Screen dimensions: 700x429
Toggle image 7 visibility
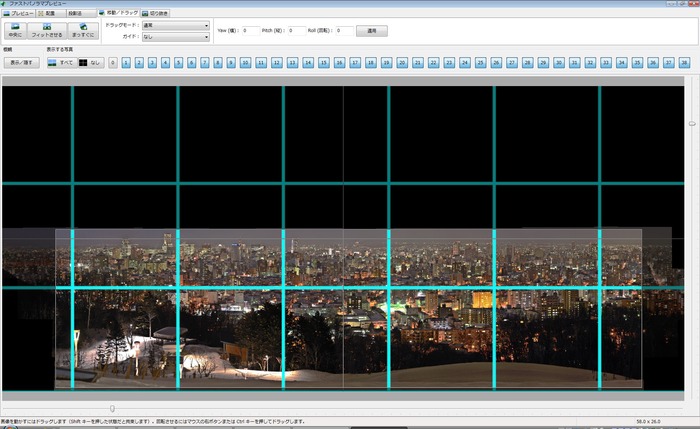[205, 62]
